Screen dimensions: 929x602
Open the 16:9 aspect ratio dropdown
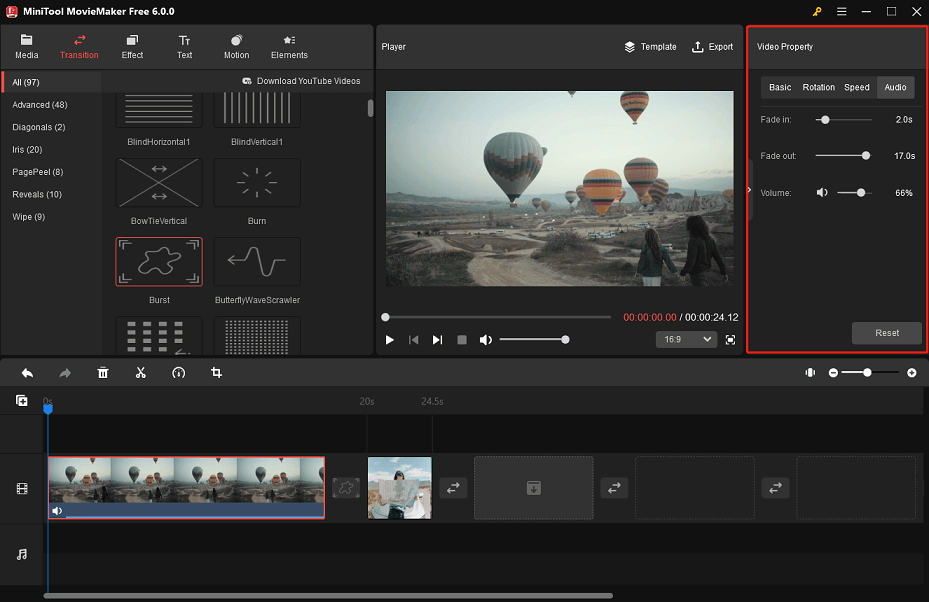[x=685, y=339]
